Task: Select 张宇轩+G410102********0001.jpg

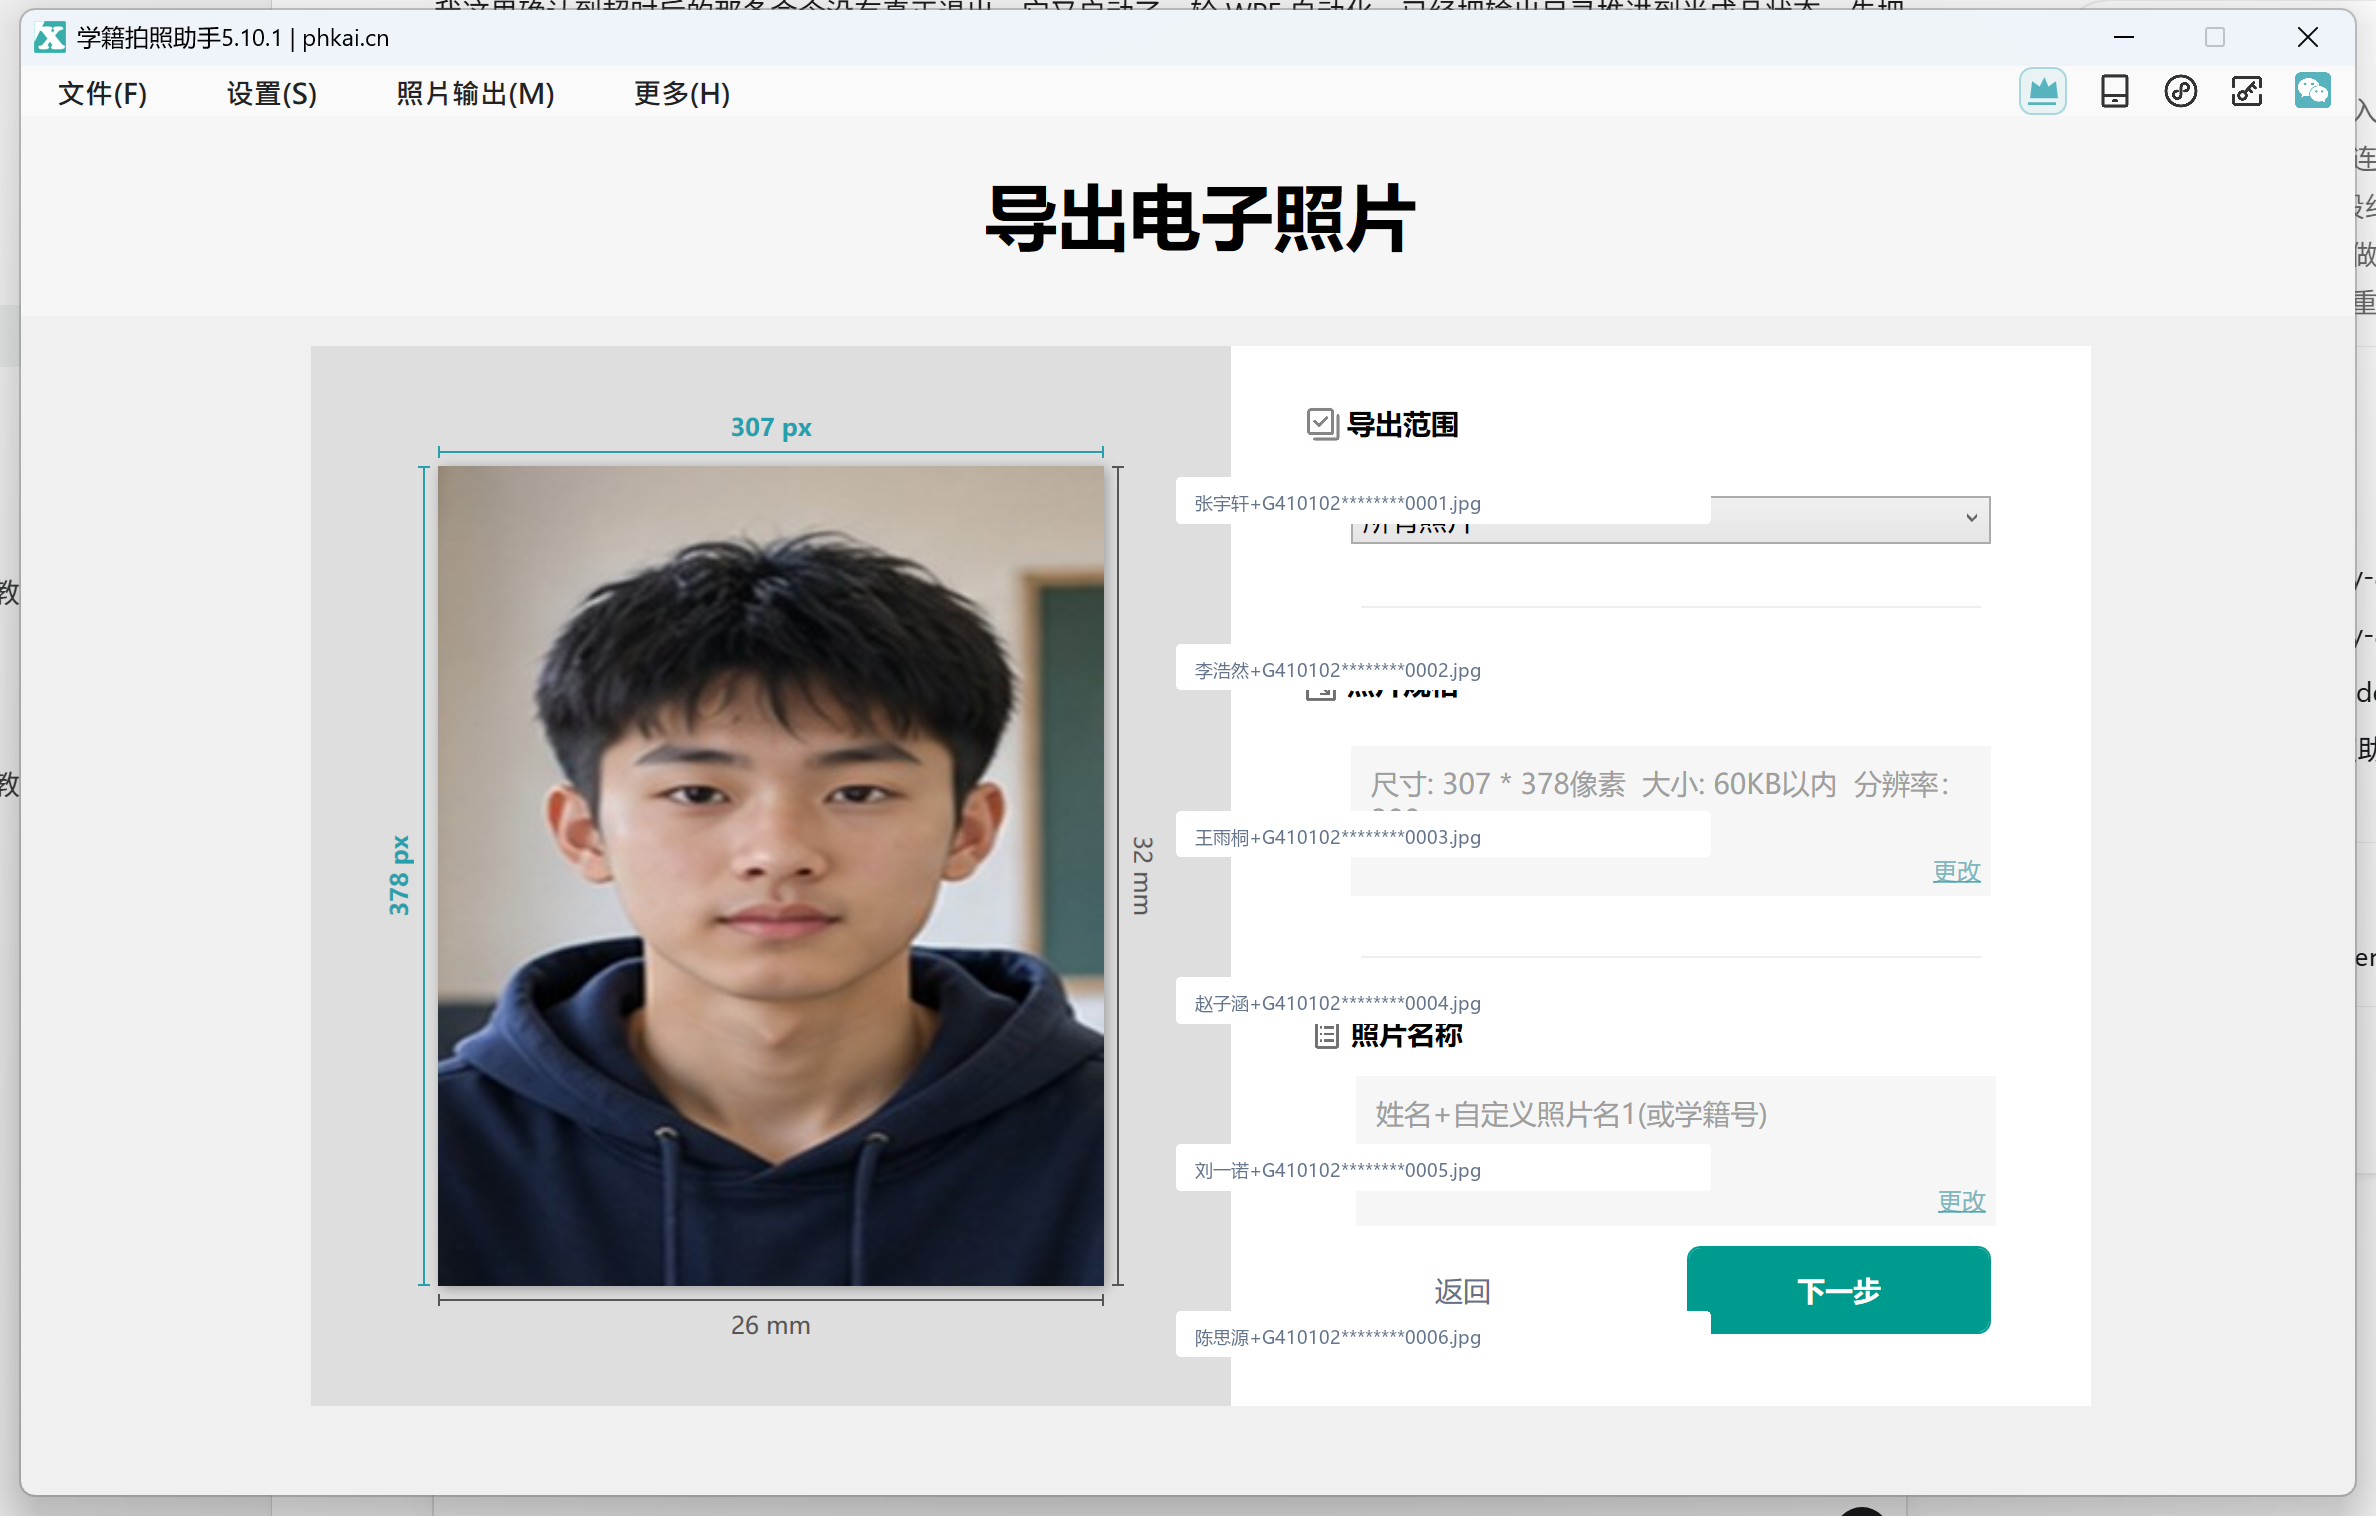Action: click(x=1443, y=503)
